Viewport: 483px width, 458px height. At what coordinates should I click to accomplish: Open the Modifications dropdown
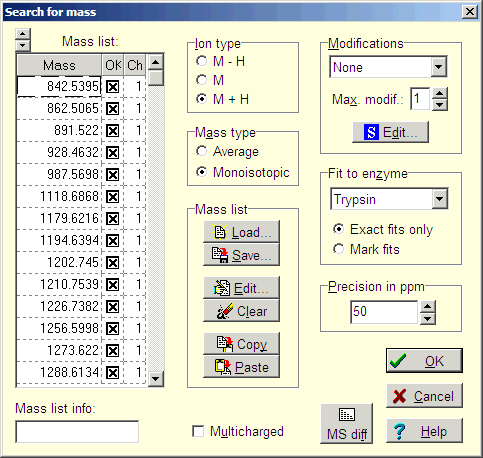439,67
